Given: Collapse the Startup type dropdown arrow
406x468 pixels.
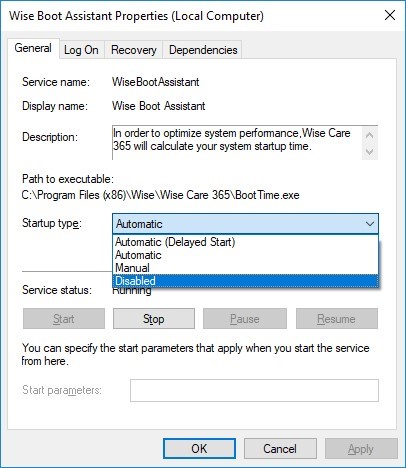Looking at the screenshot, I should coord(370,224).
